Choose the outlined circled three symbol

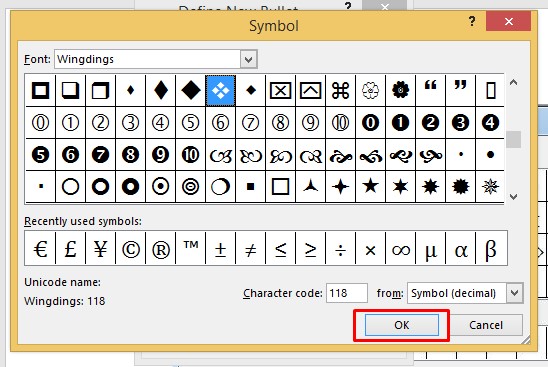[x=130, y=123]
